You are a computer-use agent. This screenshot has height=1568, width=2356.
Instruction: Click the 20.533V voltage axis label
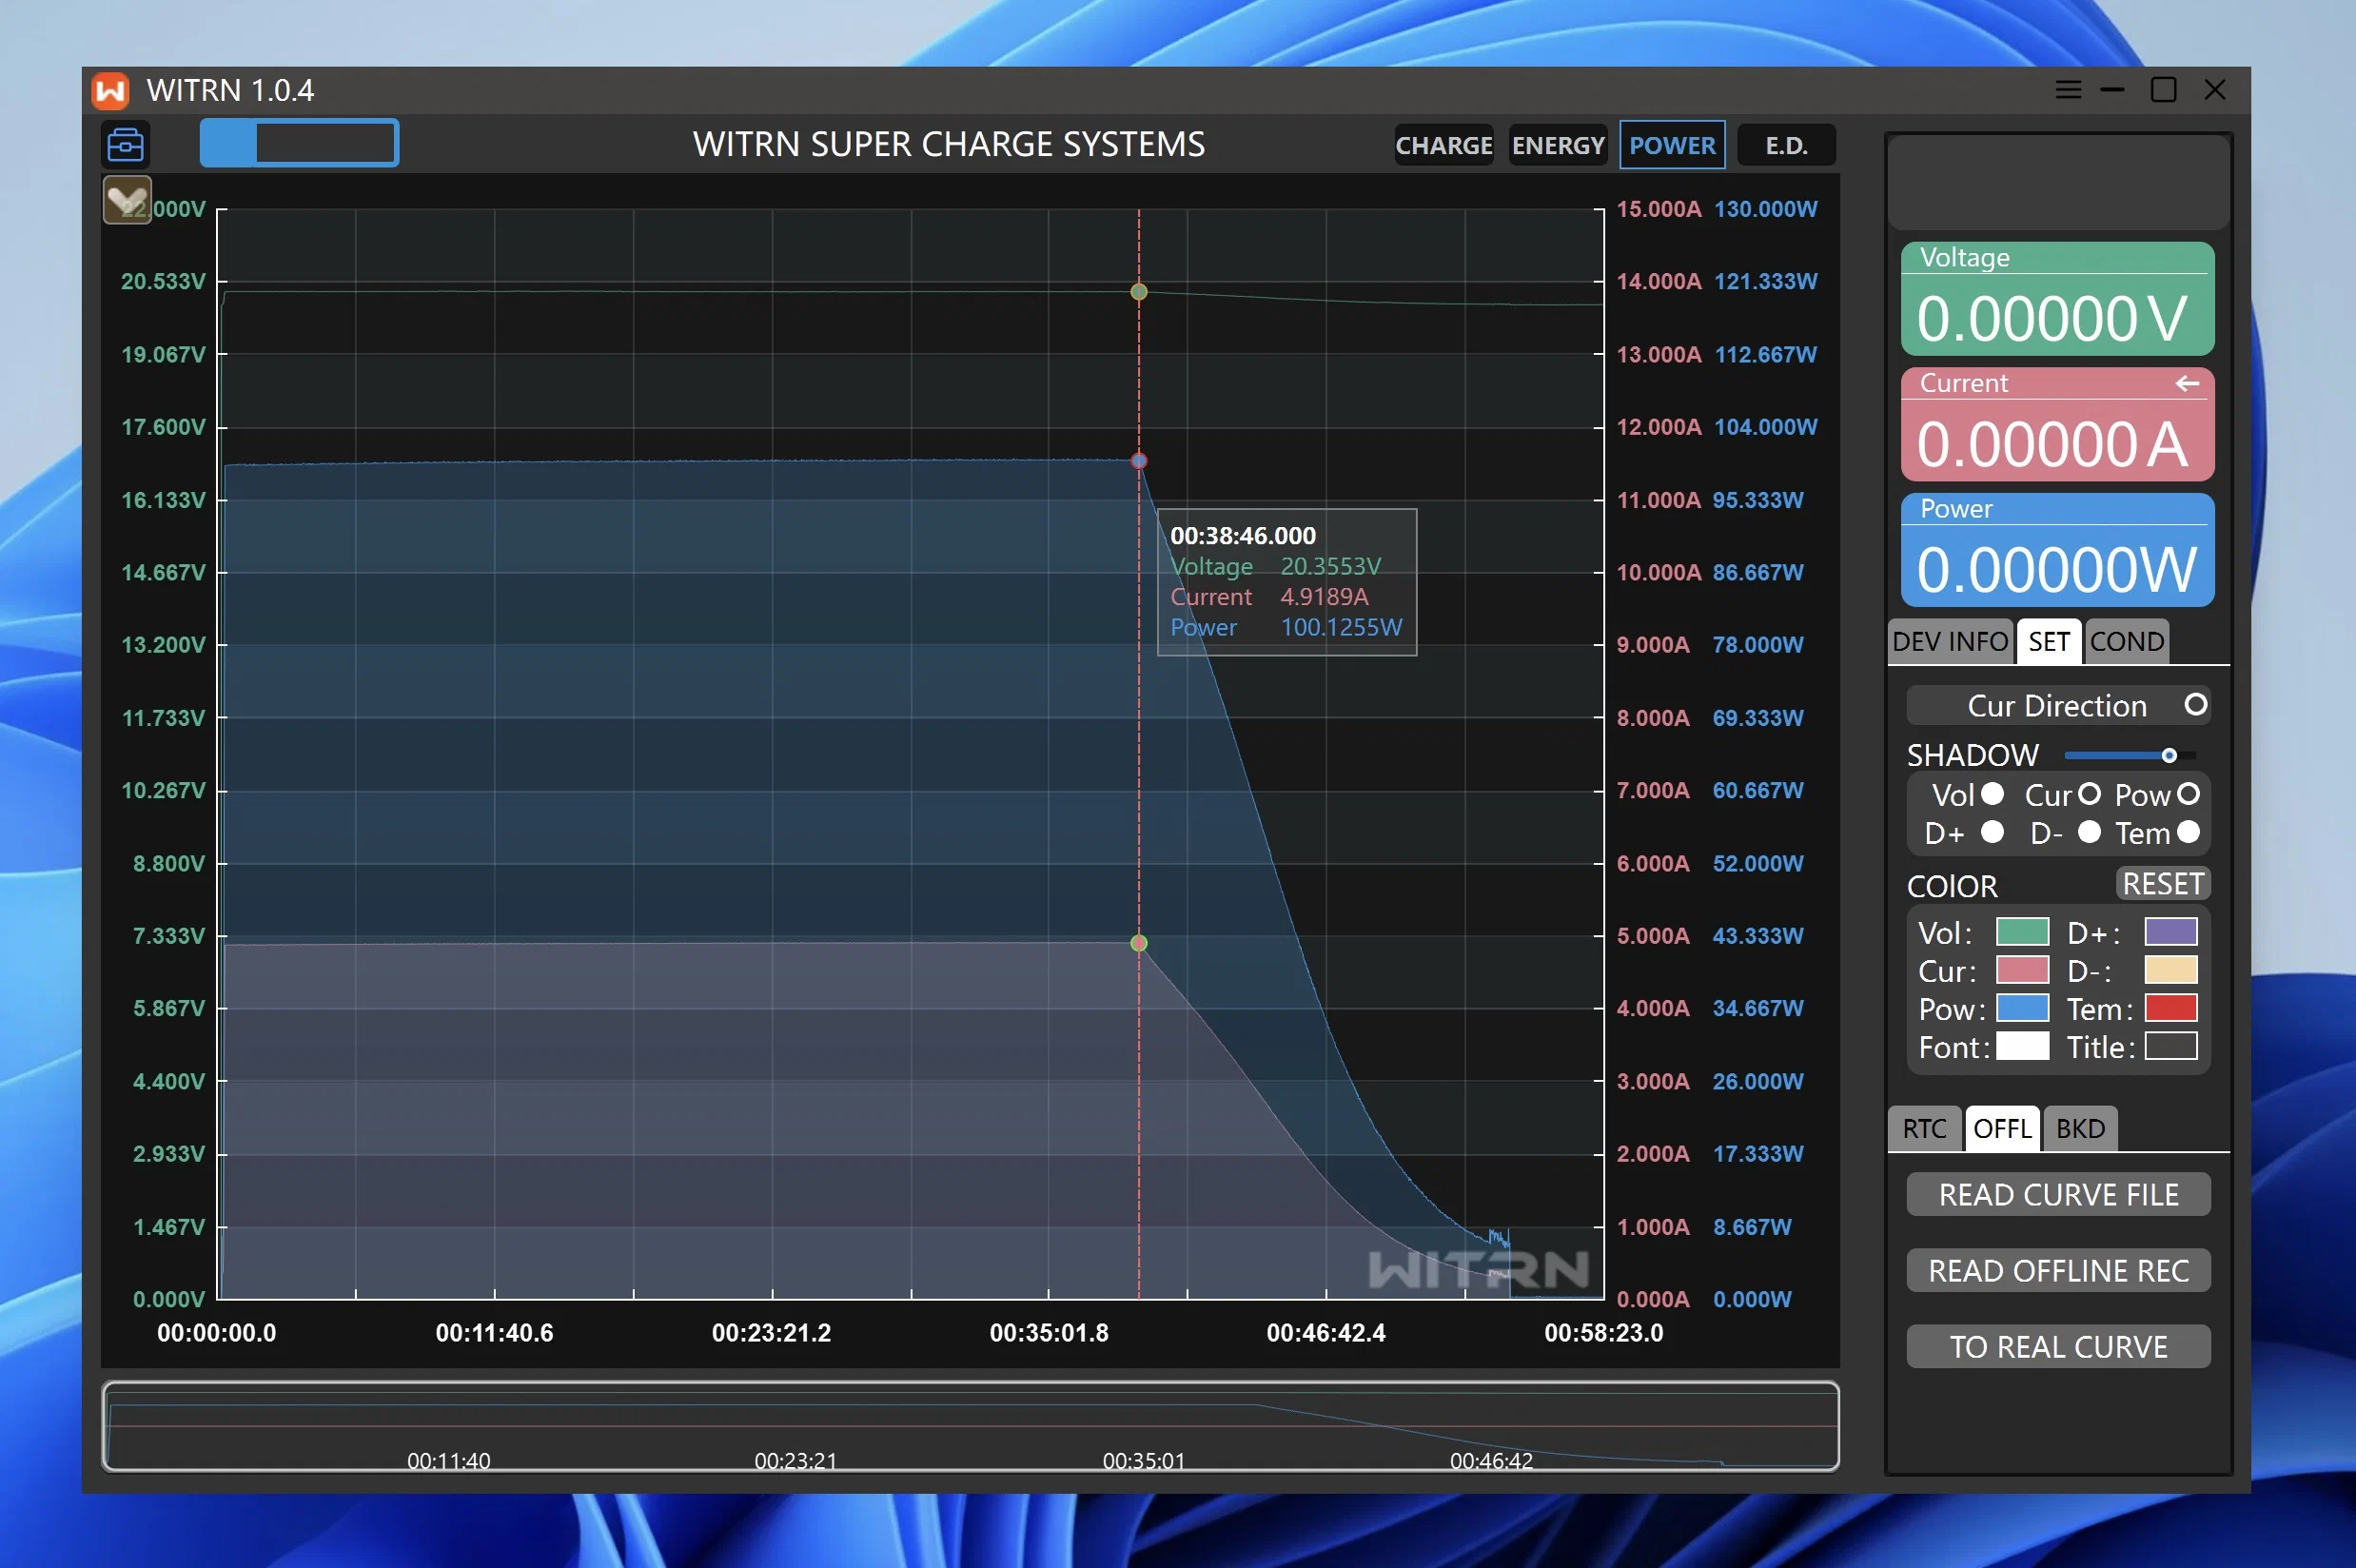pos(163,282)
